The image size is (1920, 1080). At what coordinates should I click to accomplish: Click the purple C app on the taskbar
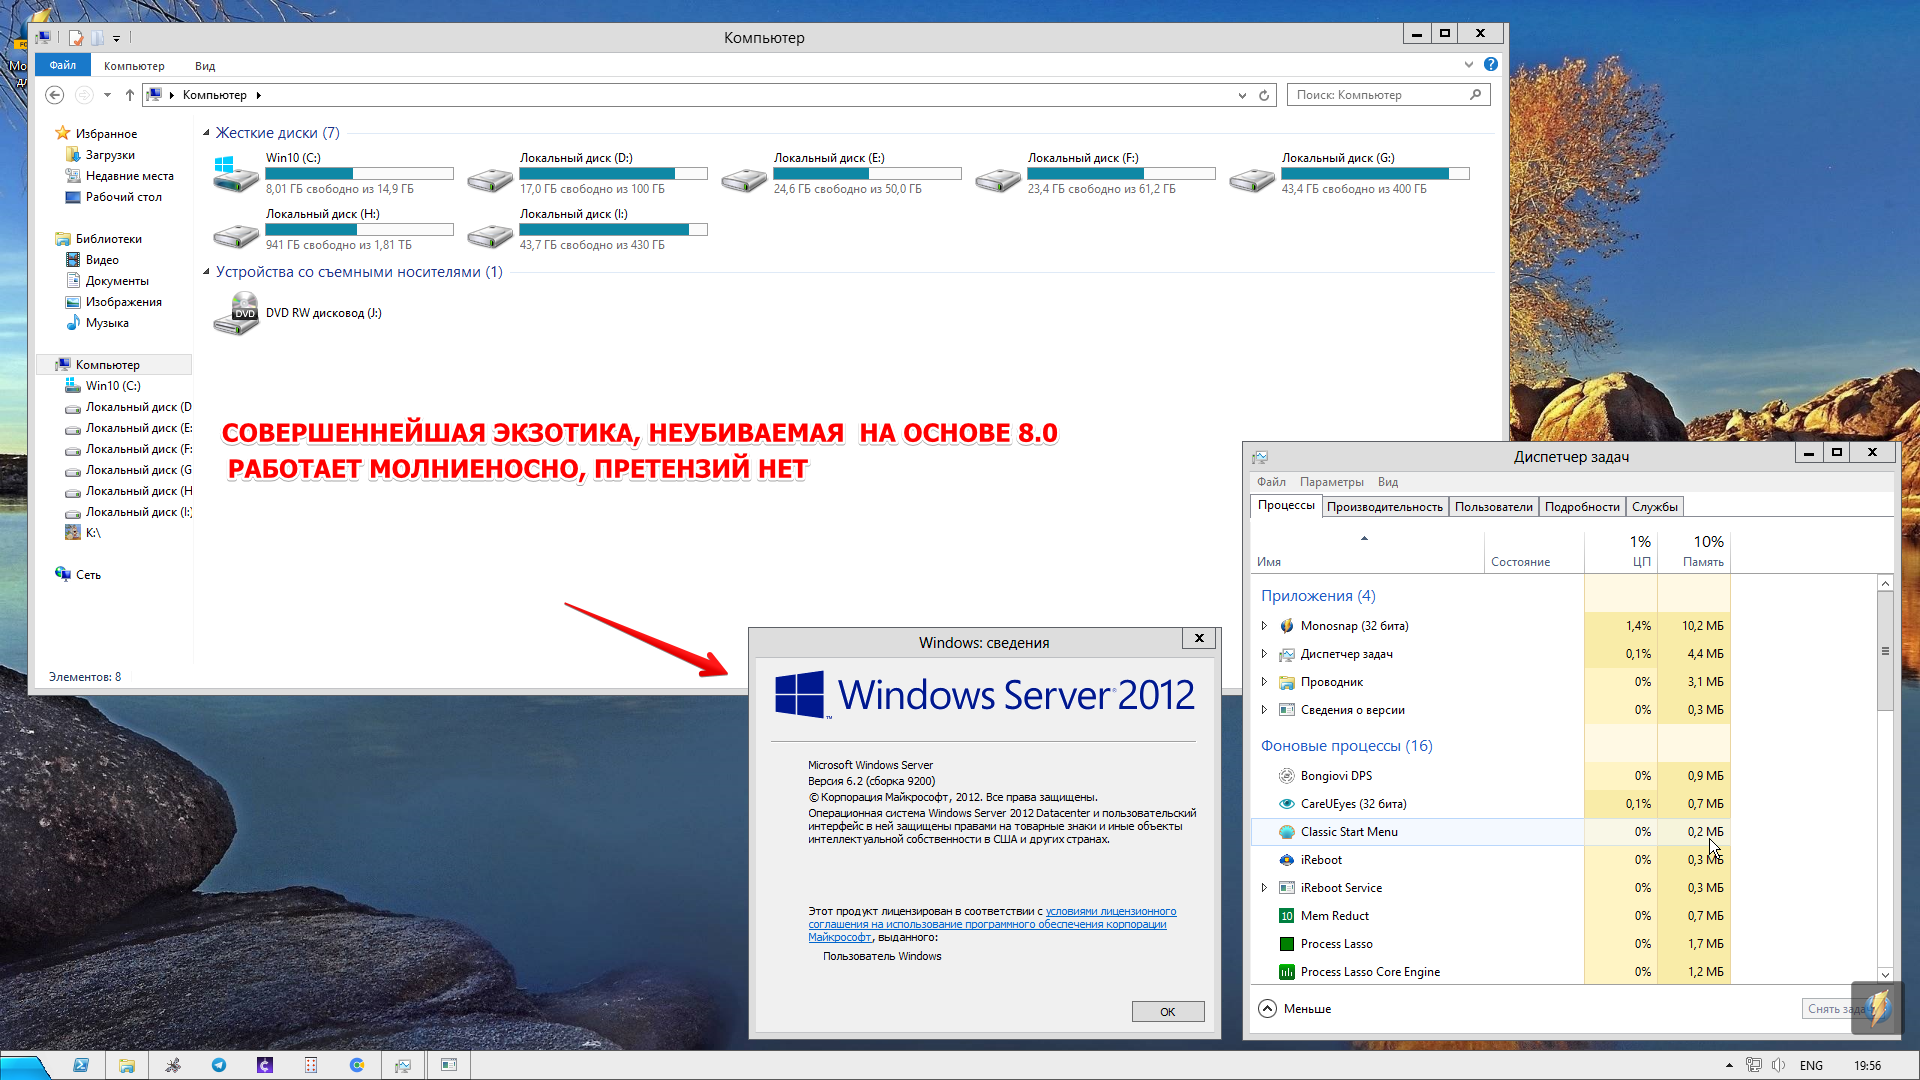[265, 1065]
